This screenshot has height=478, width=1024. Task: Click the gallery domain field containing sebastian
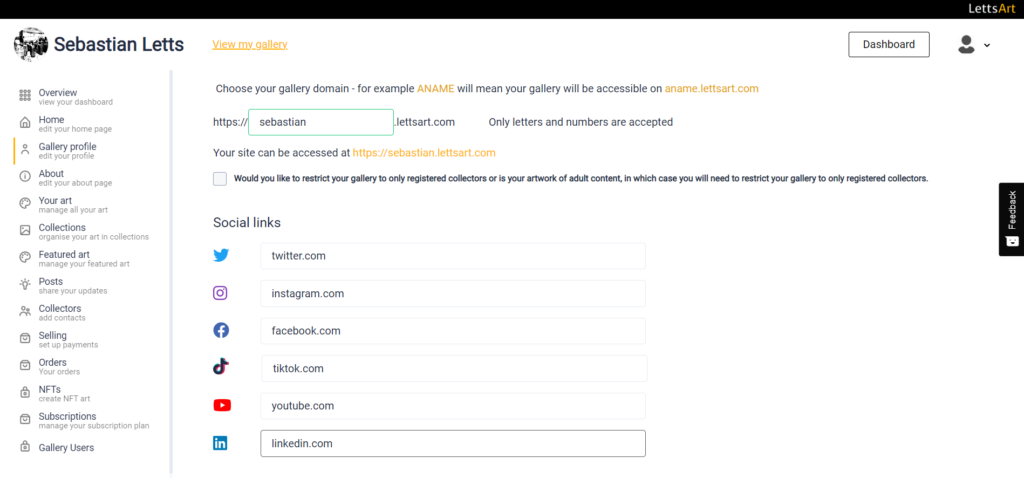click(x=321, y=122)
